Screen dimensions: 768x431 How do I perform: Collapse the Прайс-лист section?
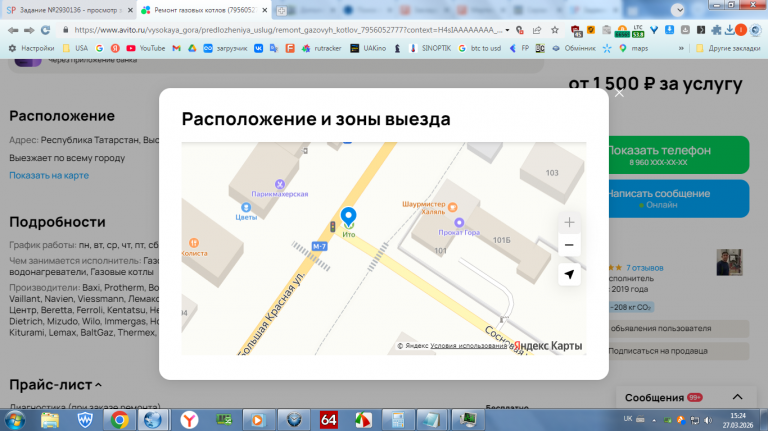click(55, 385)
